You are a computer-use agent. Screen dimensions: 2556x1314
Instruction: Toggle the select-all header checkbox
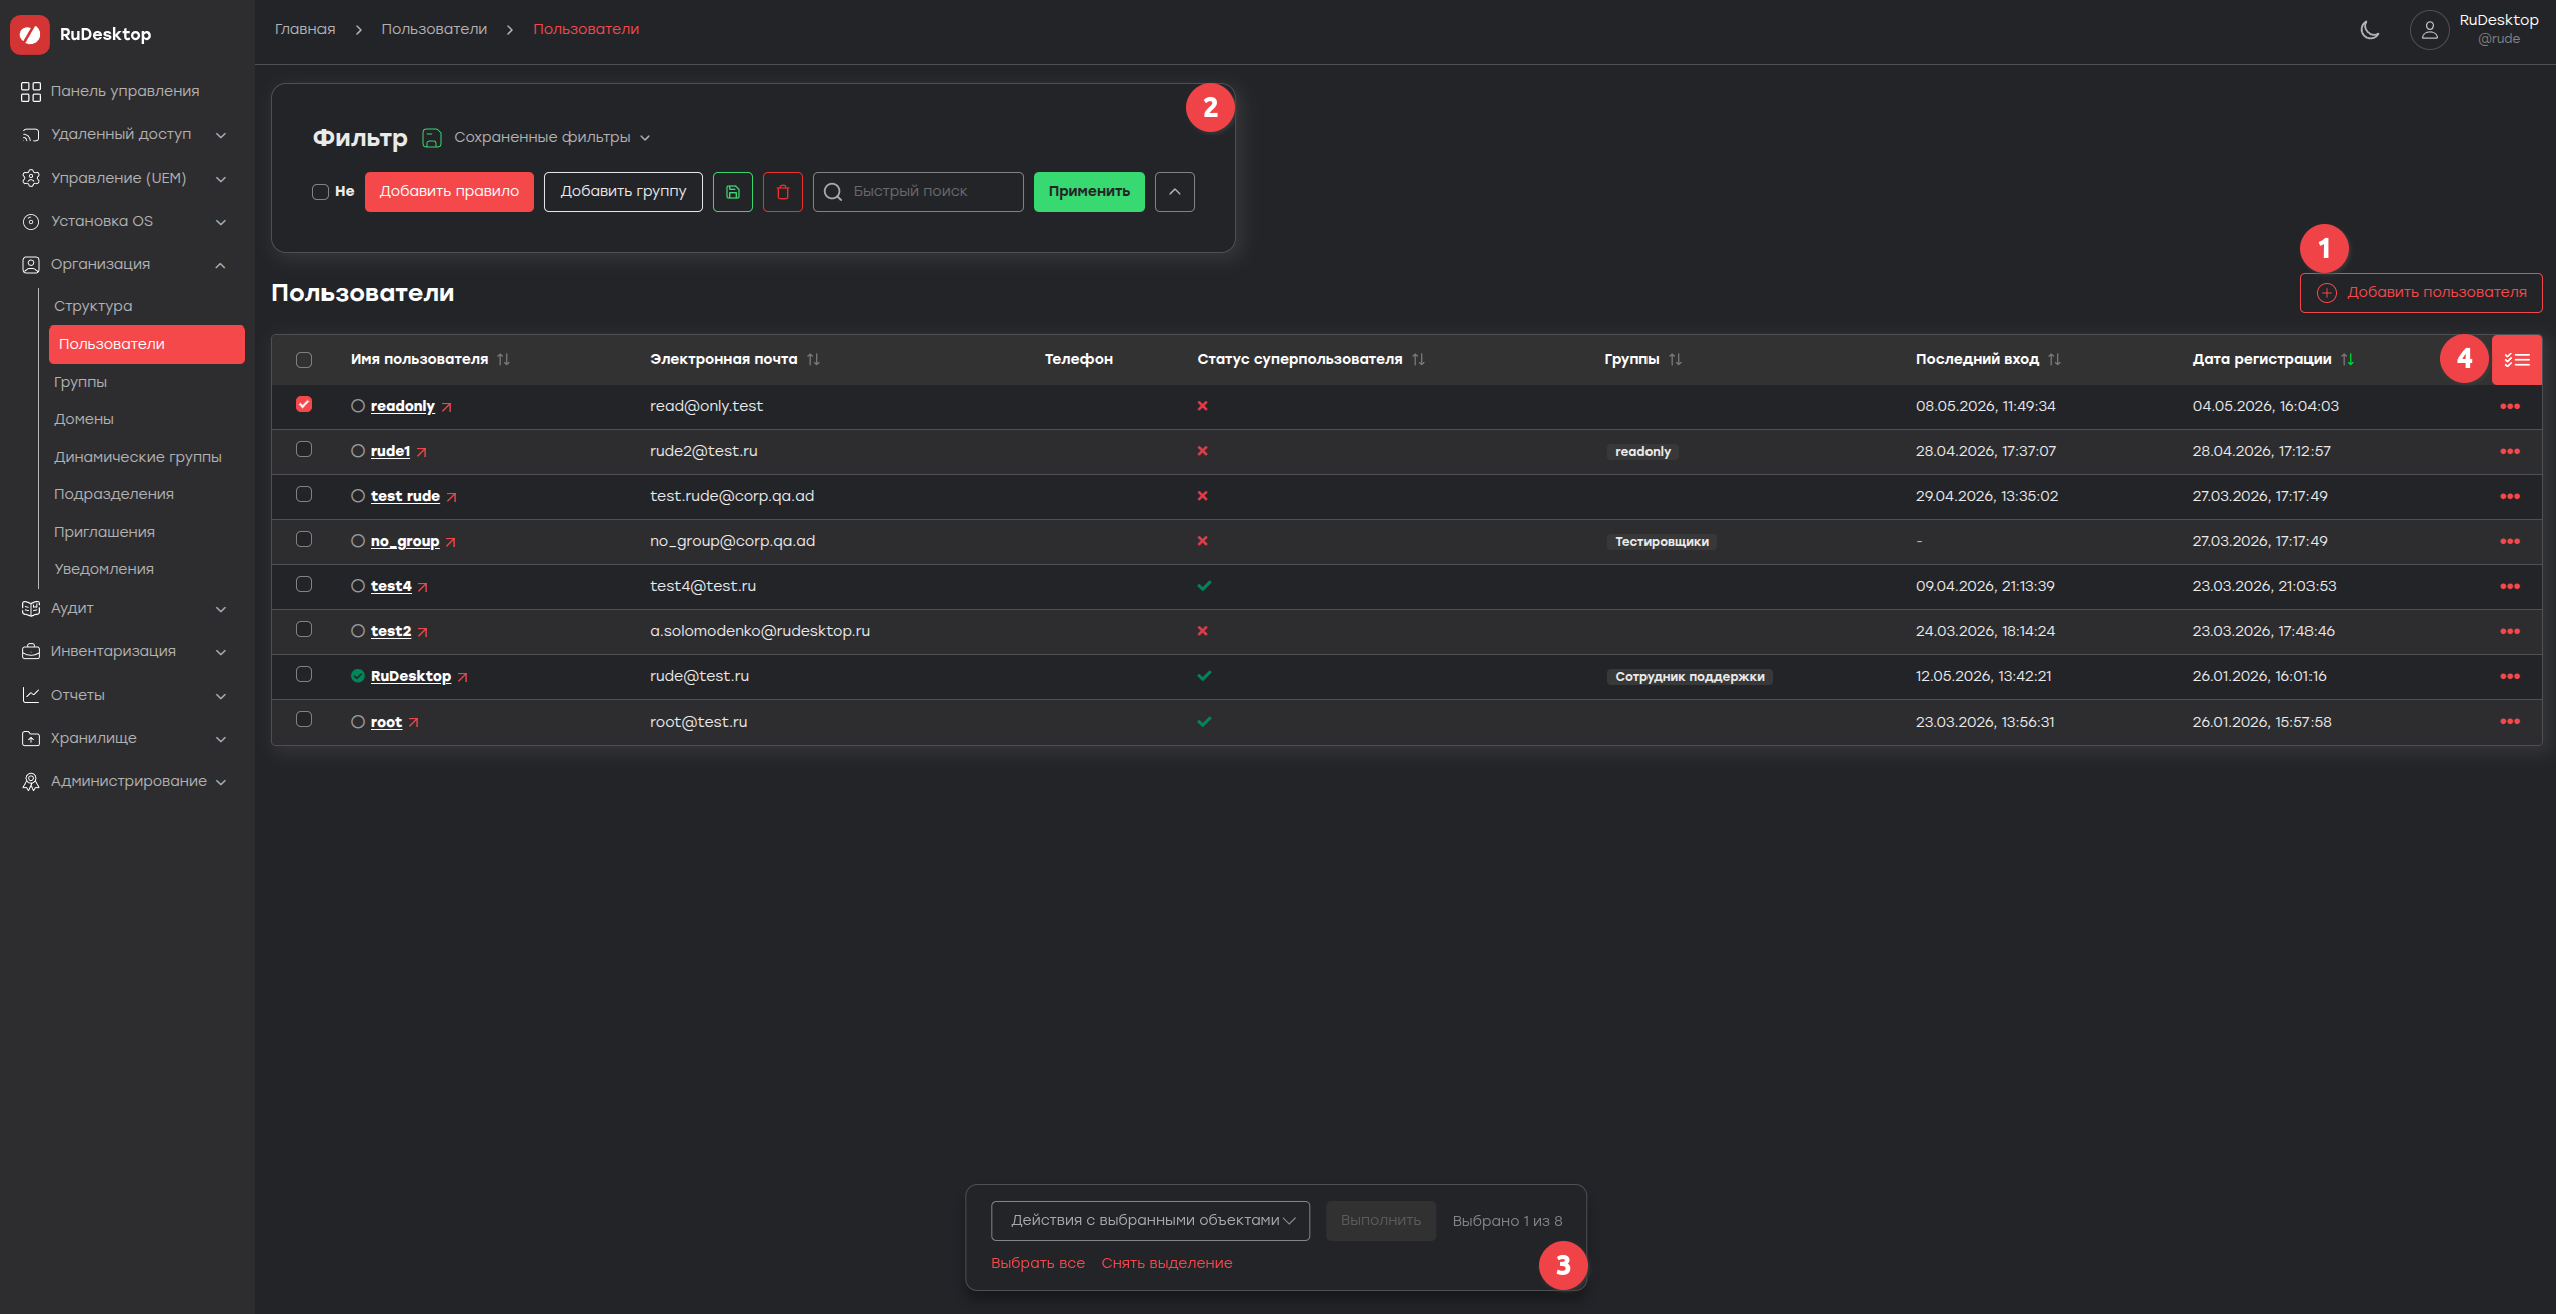[x=304, y=360]
